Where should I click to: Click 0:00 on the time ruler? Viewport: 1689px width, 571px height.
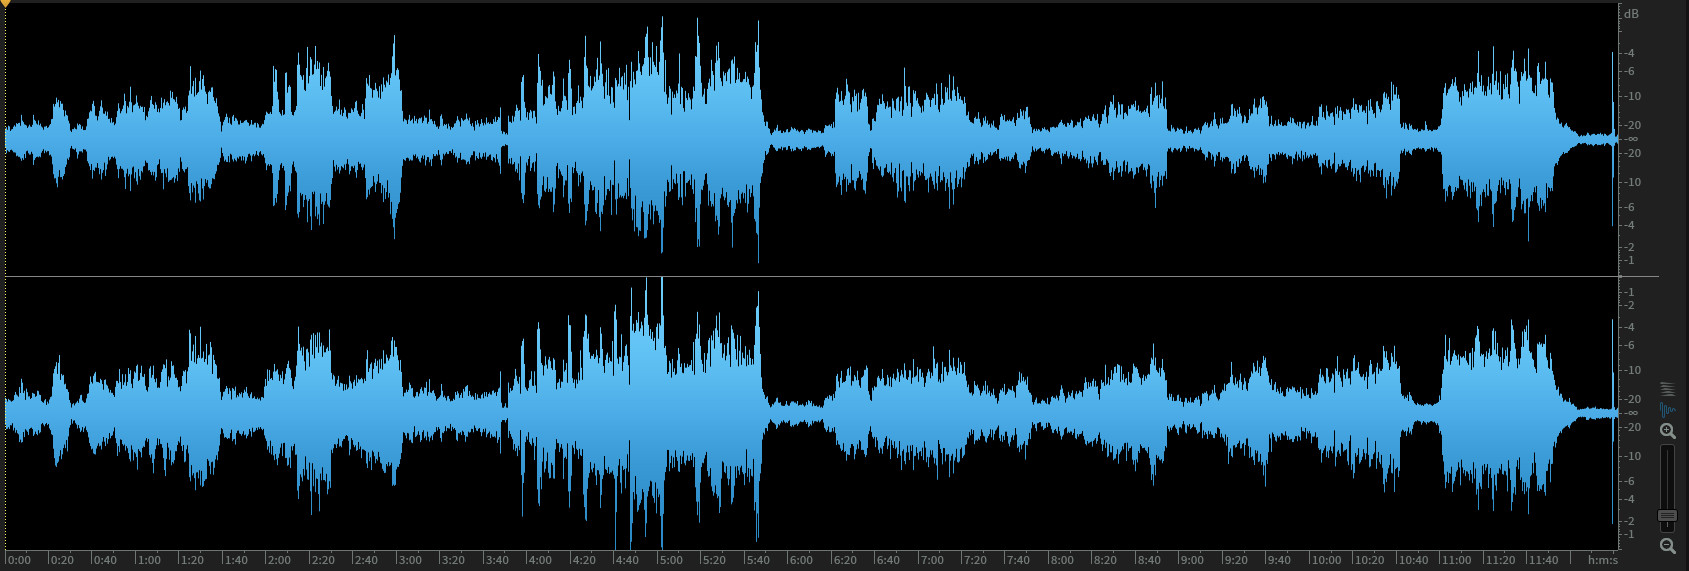tap(18, 560)
